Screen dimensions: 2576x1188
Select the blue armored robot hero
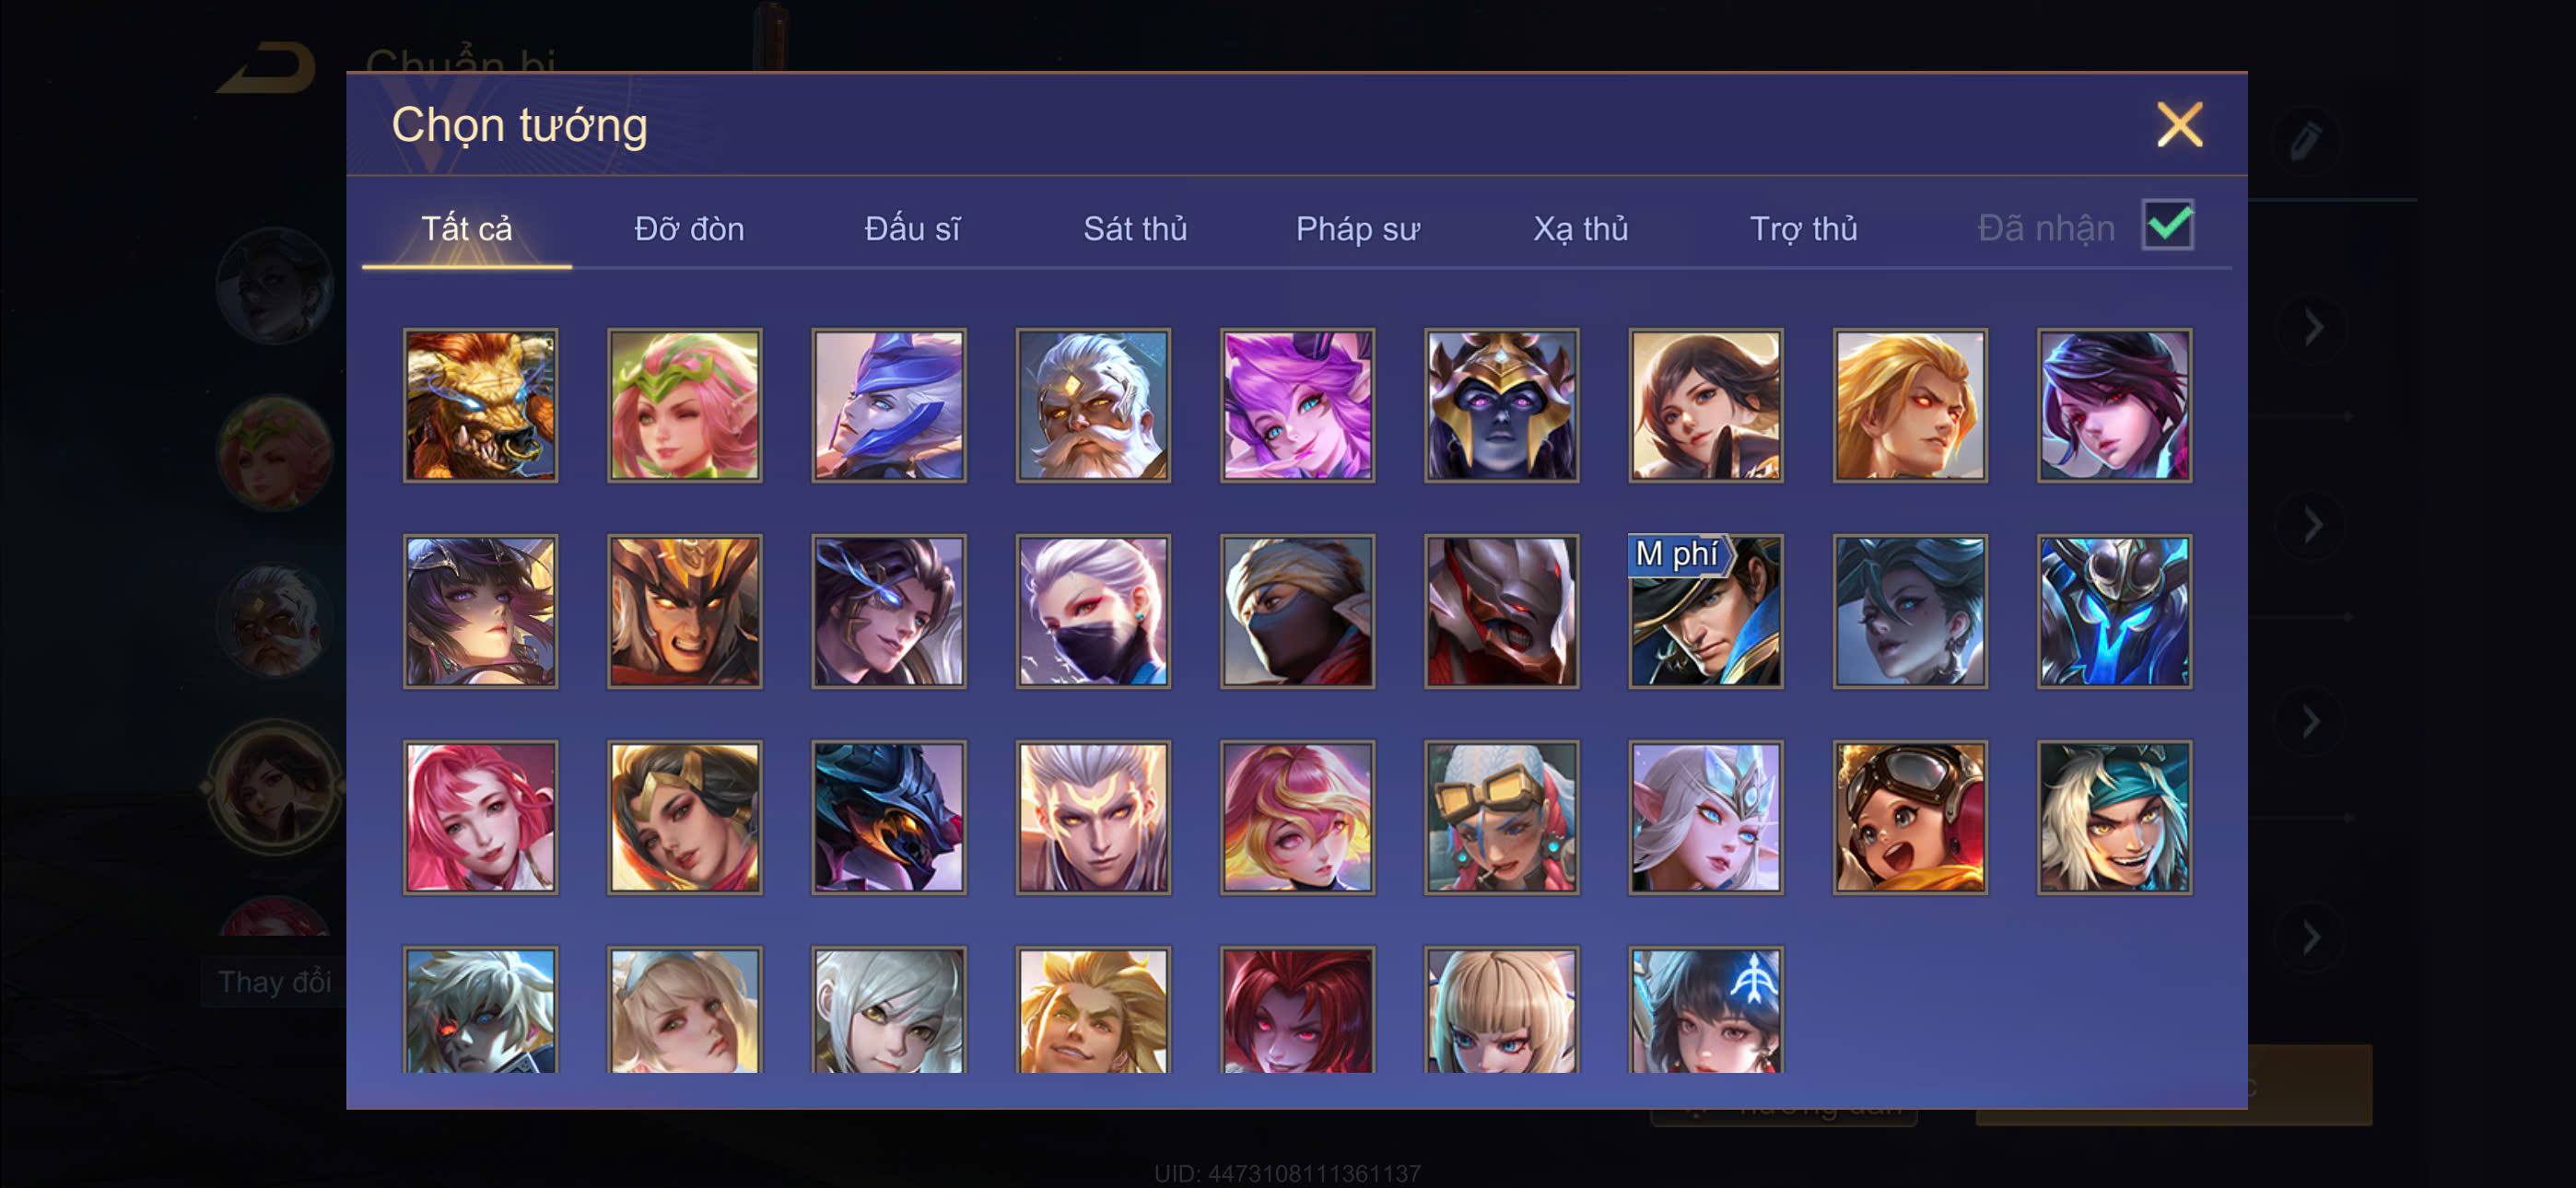(x=2114, y=611)
